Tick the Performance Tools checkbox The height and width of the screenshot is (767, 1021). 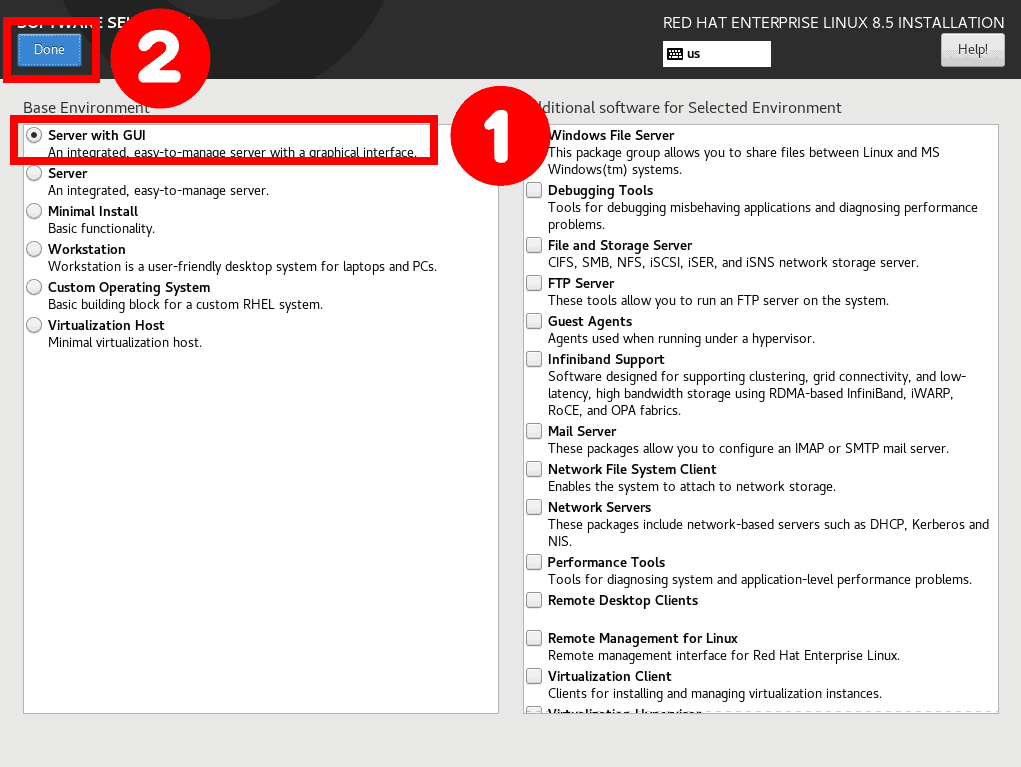[534, 562]
